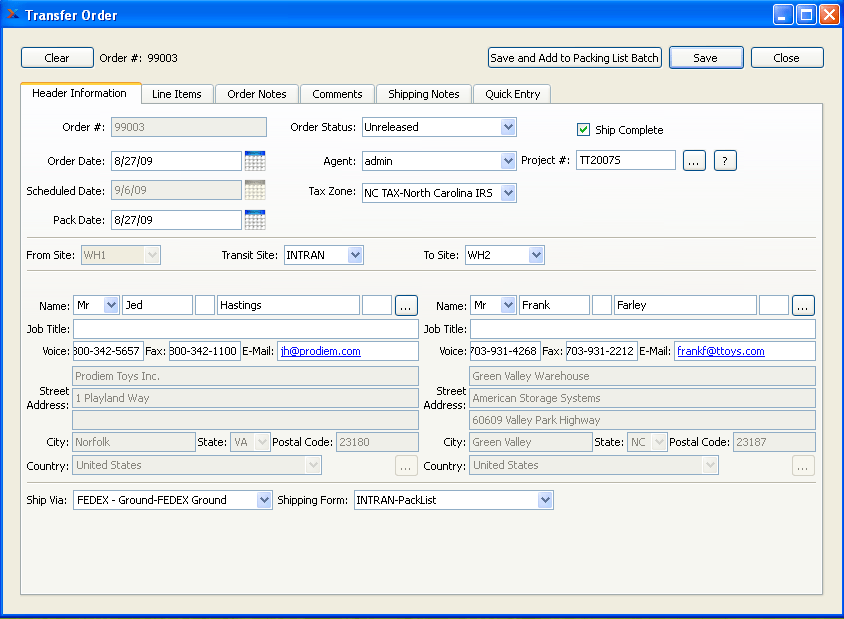Open the Transit Site INTRAN dropdown
The height and width of the screenshot is (619, 844).
(355, 255)
